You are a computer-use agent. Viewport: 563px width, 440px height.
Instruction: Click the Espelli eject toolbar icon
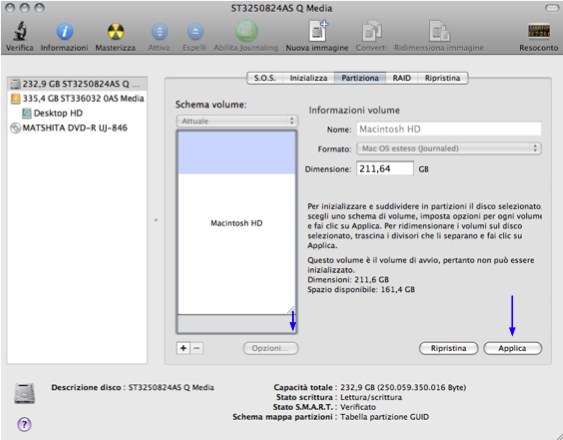(x=195, y=32)
